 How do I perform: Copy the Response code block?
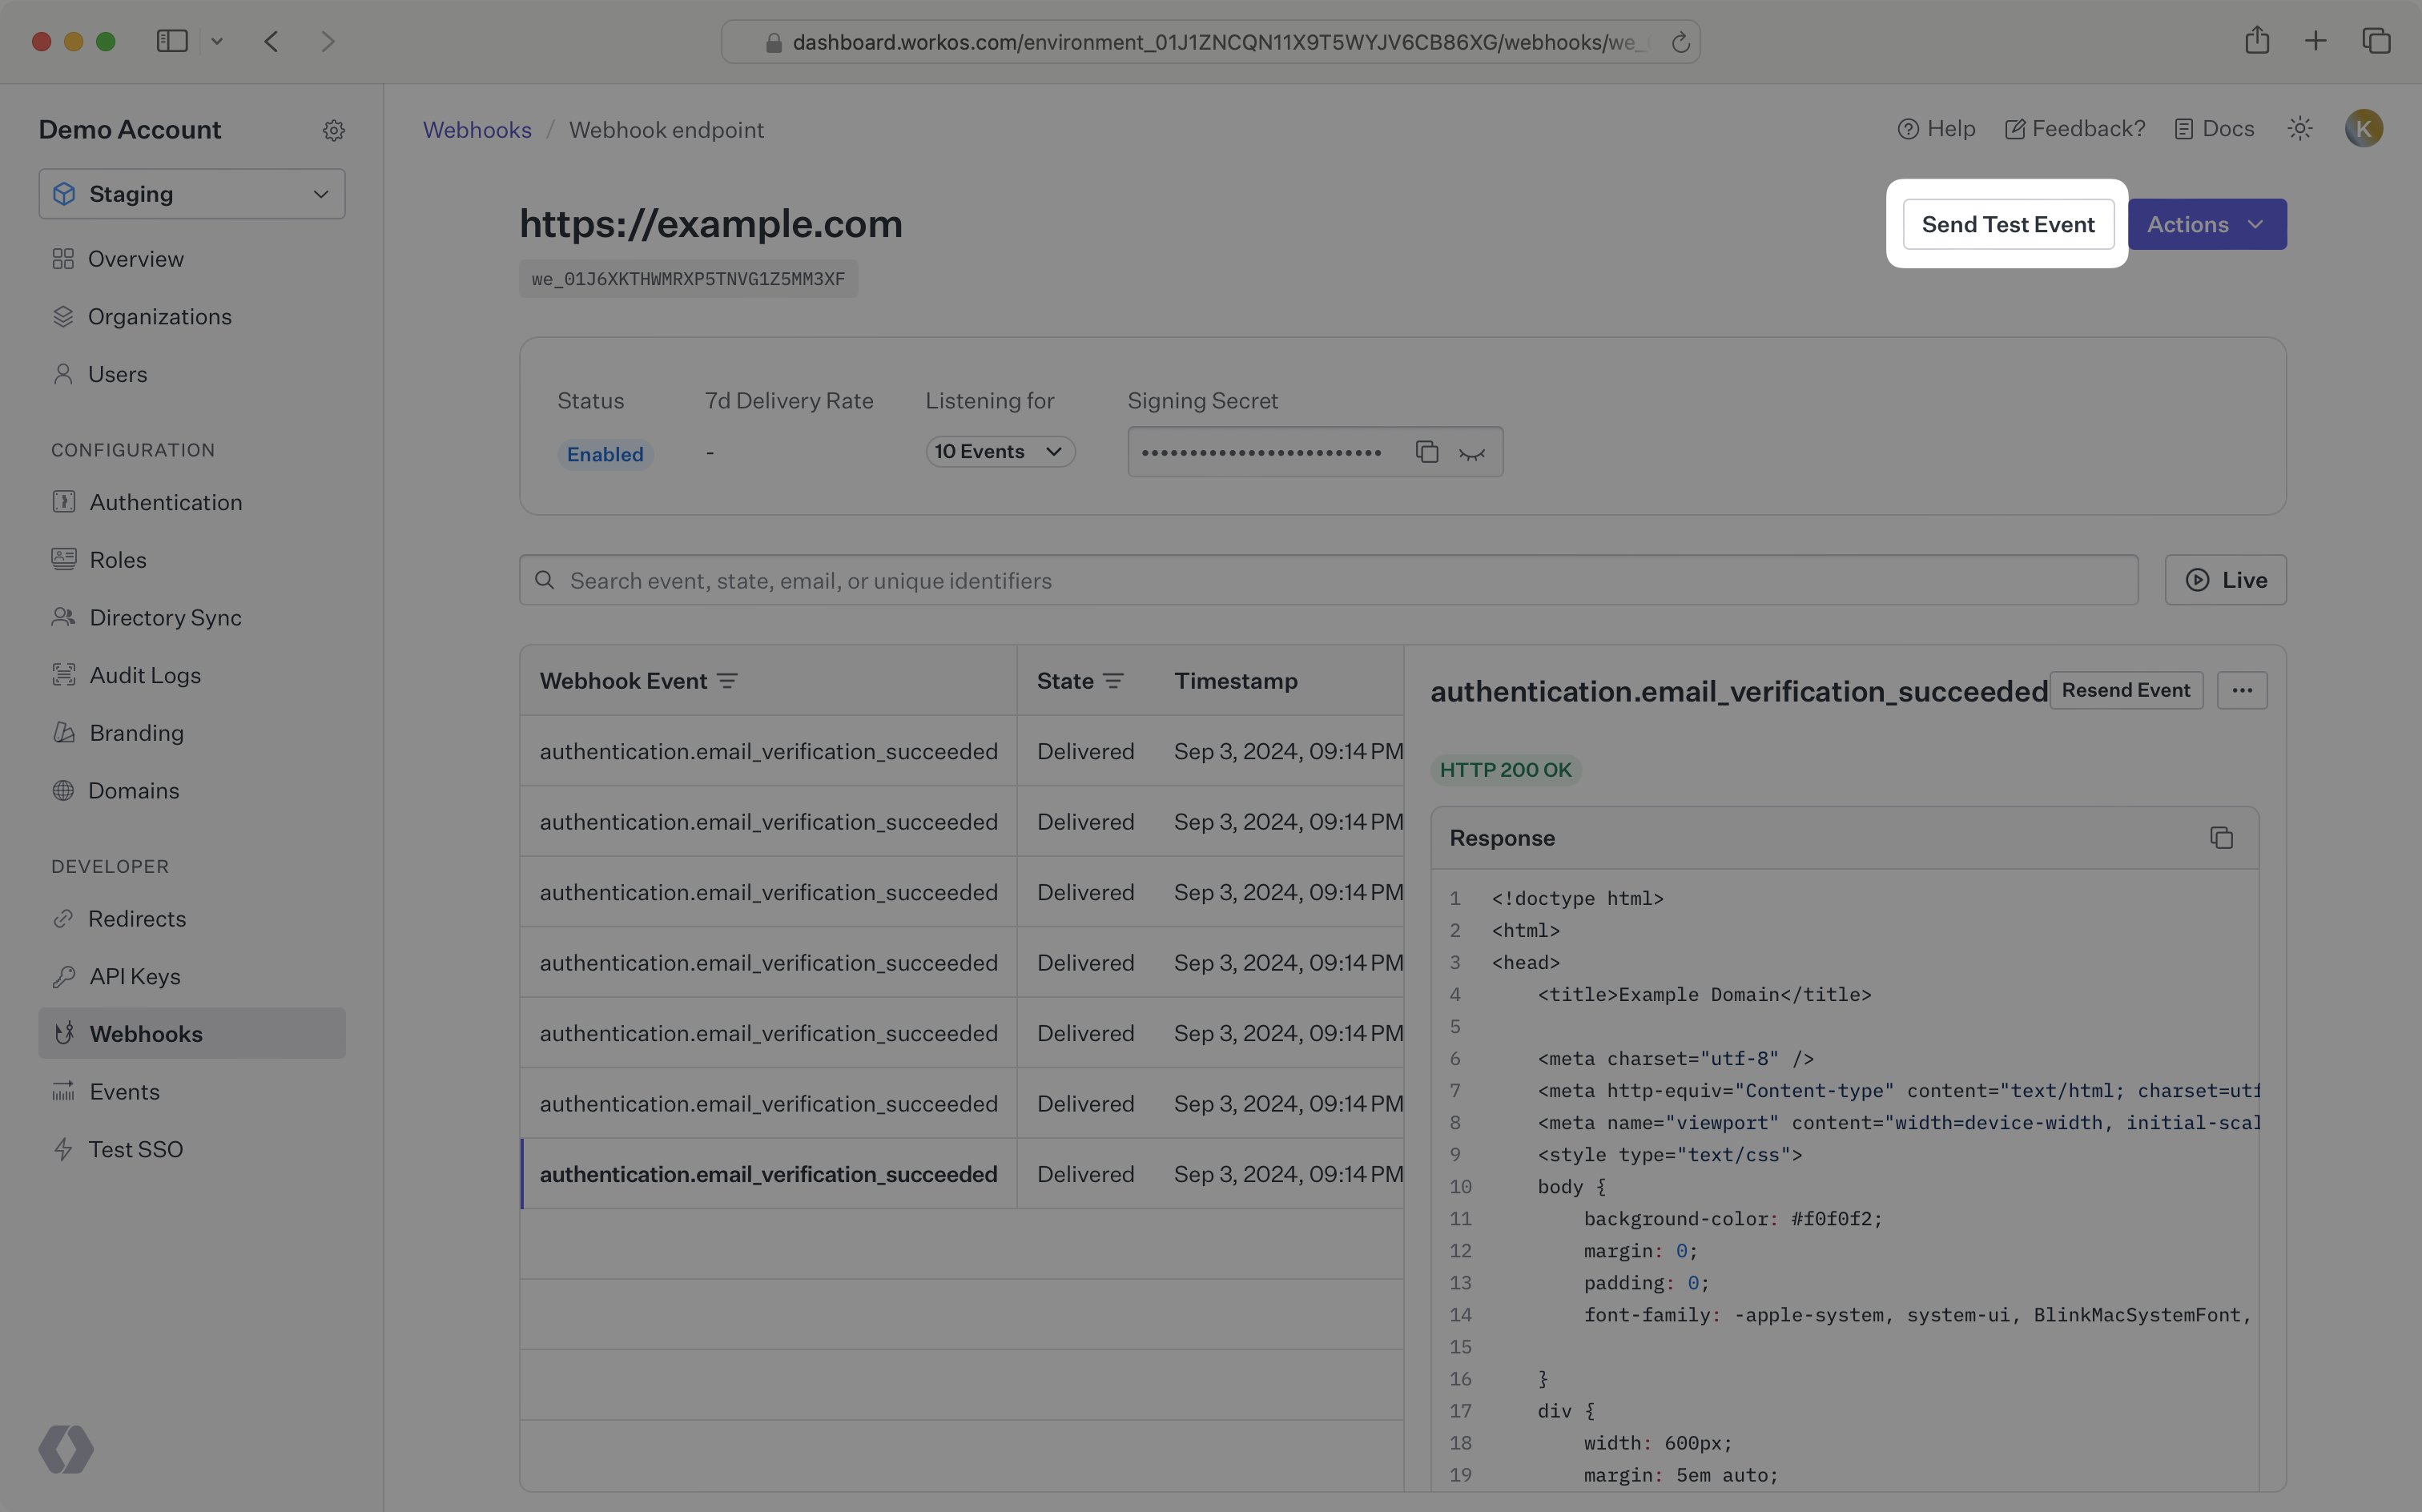pos(2221,838)
